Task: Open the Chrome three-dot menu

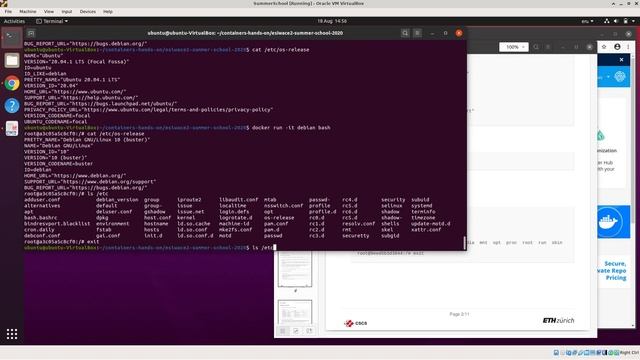Action: coord(628,47)
